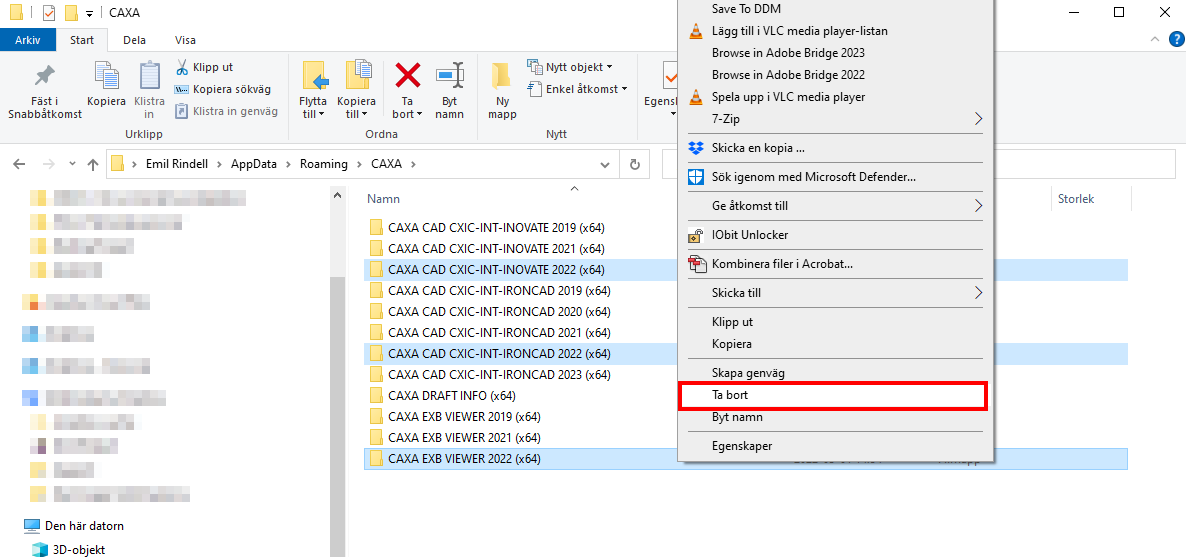Screen dimensions: 1186x557
Task: Select folder CAXA CAD CXIC-INT-IRONCAD 2023 (x64)
Action: point(499,375)
